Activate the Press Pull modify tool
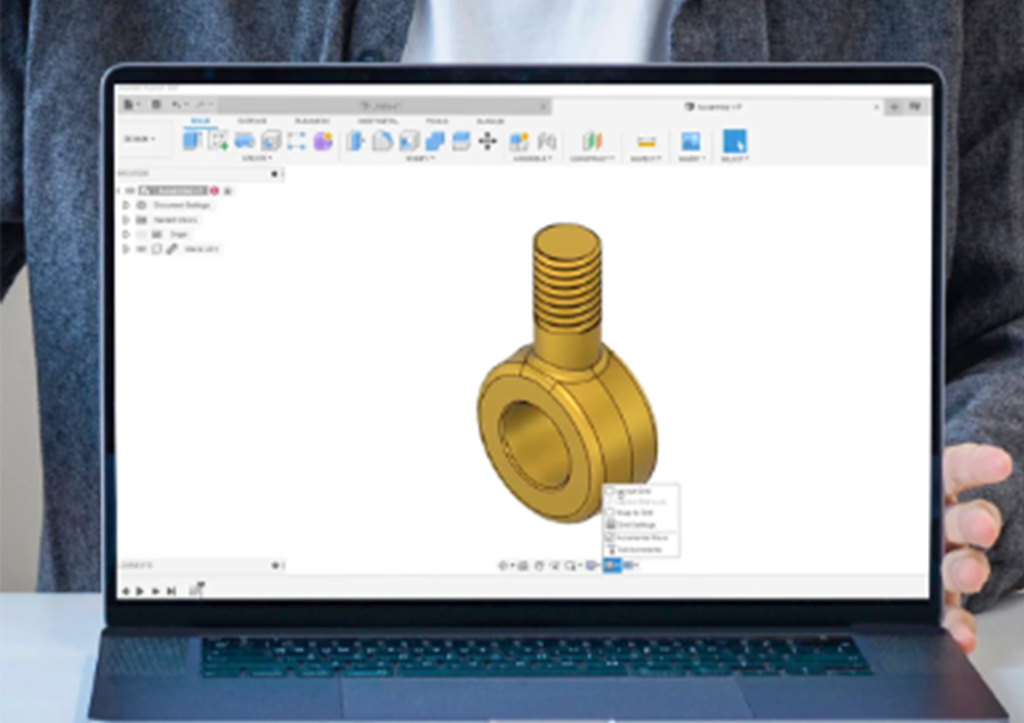Image resolution: width=1024 pixels, height=723 pixels. pyautogui.click(x=353, y=141)
